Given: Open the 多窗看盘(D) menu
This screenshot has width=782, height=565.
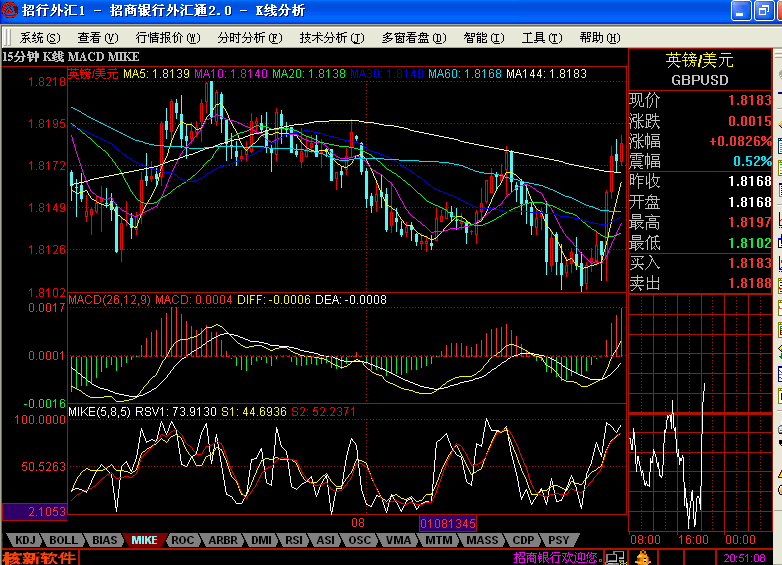Looking at the screenshot, I should (x=414, y=38).
